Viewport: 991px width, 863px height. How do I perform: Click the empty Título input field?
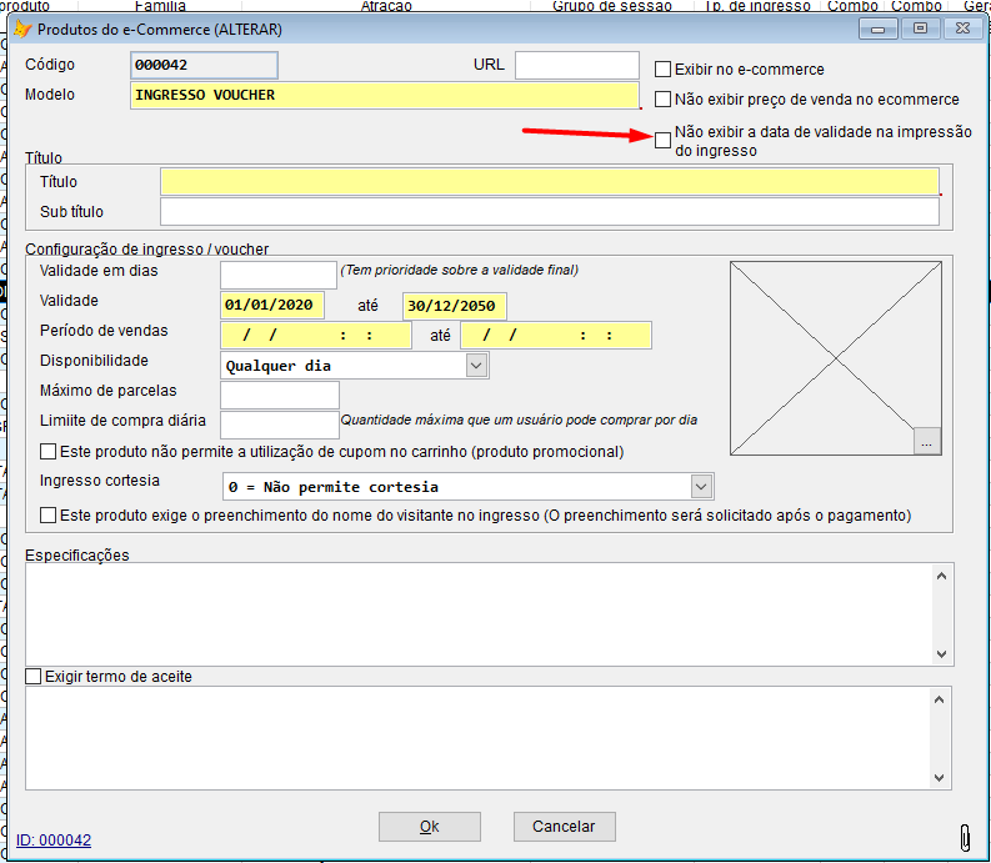coord(550,181)
